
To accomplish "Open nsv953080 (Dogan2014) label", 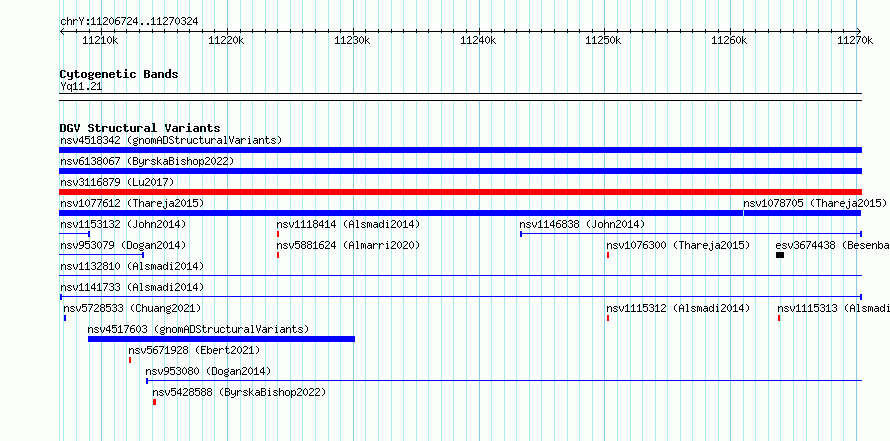I will [x=208, y=371].
